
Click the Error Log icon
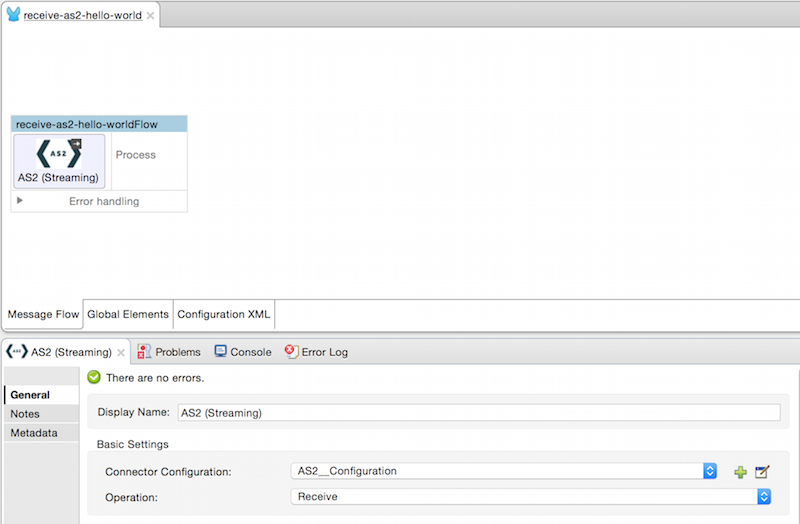(291, 351)
